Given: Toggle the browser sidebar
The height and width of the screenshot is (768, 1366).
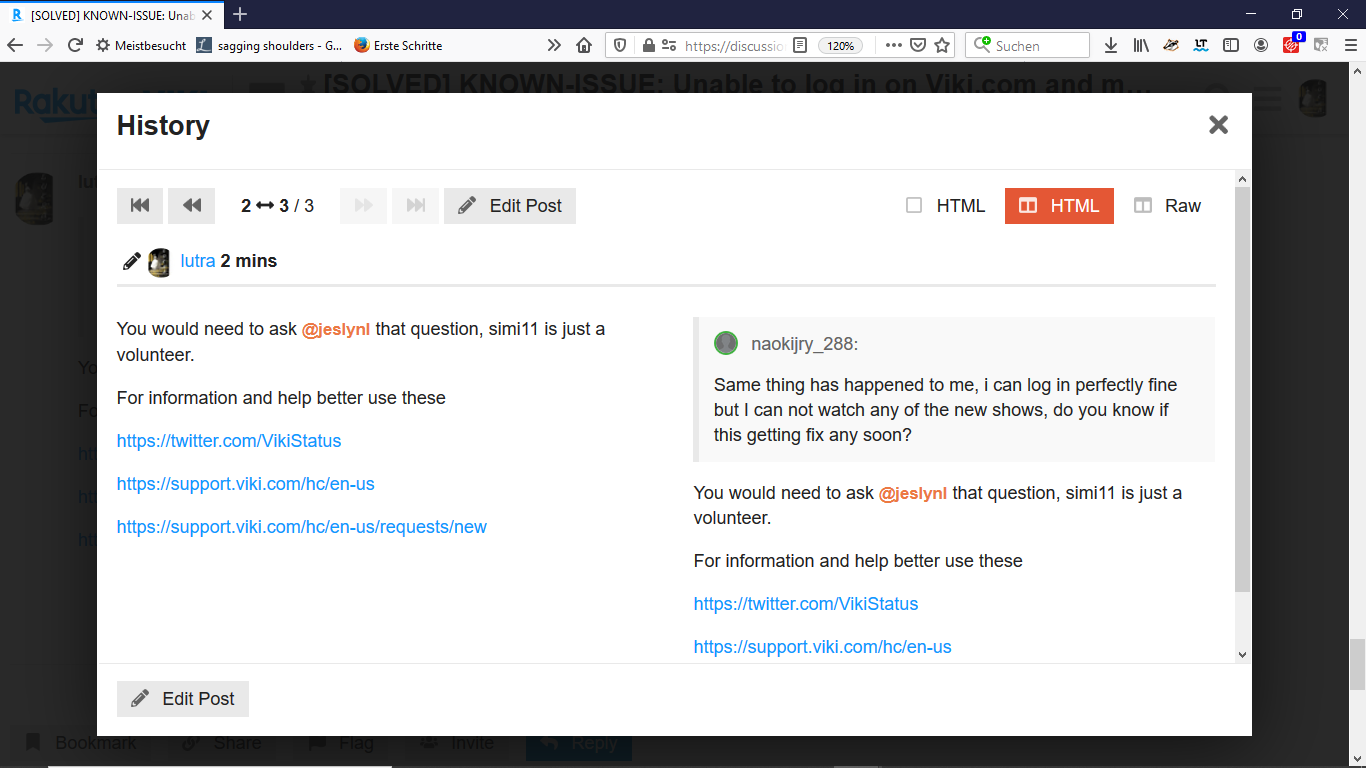Looking at the screenshot, I should tap(1231, 45).
